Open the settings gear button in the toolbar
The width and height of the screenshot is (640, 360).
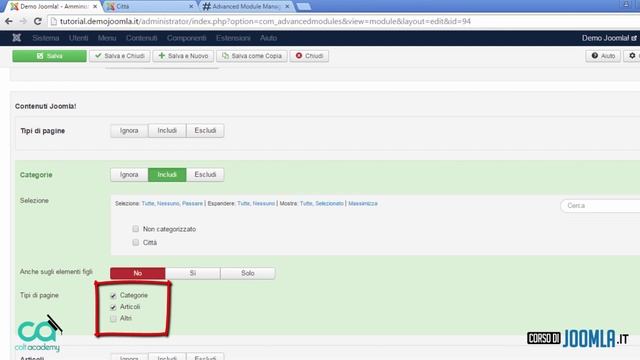pos(632,56)
